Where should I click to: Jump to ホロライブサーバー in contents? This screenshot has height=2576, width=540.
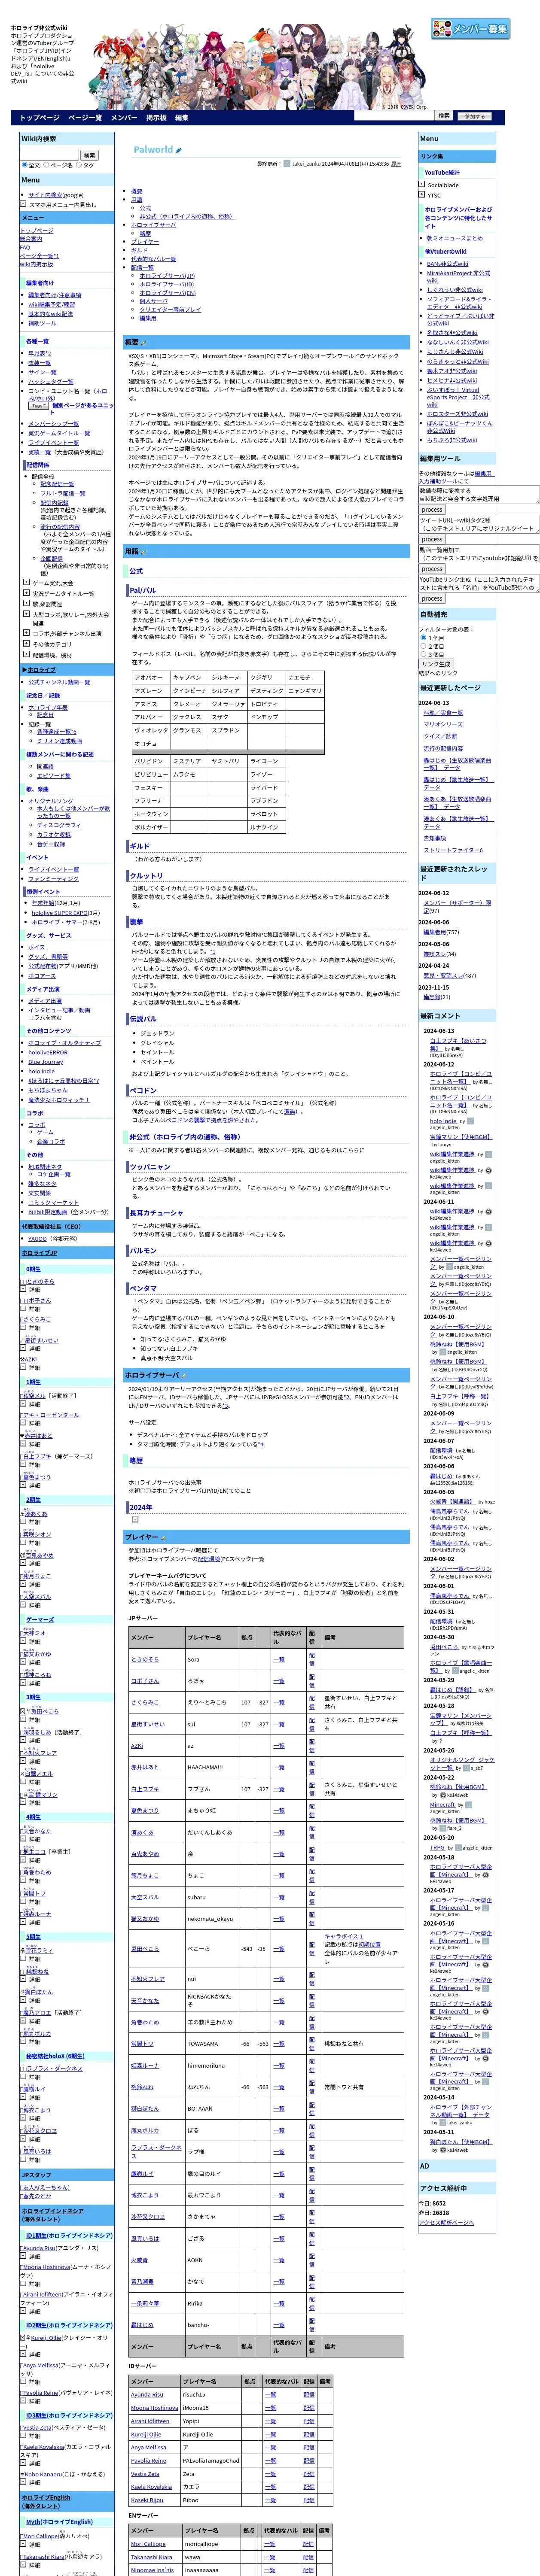click(x=153, y=225)
